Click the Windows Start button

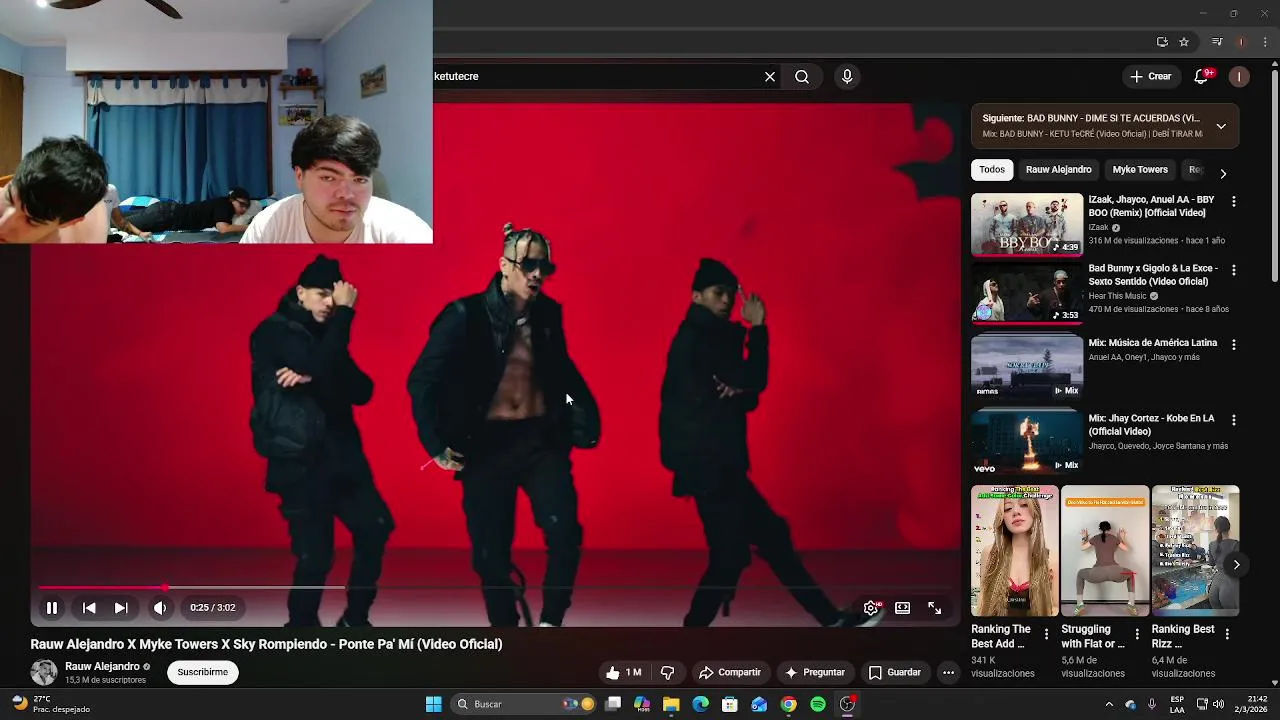[x=433, y=704]
